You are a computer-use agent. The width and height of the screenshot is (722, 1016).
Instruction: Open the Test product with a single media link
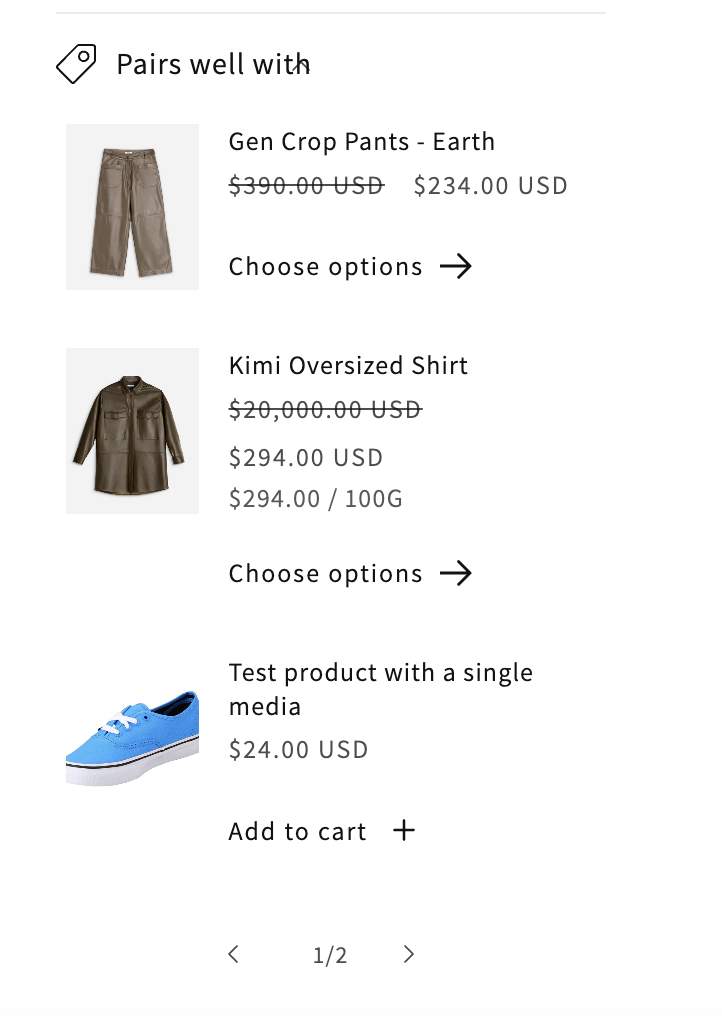(x=380, y=689)
